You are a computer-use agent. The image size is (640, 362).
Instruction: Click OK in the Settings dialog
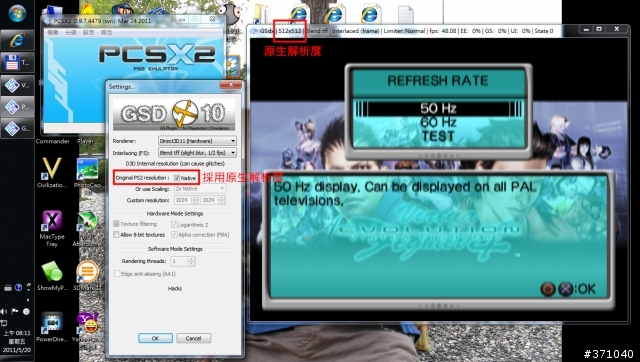pos(155,338)
